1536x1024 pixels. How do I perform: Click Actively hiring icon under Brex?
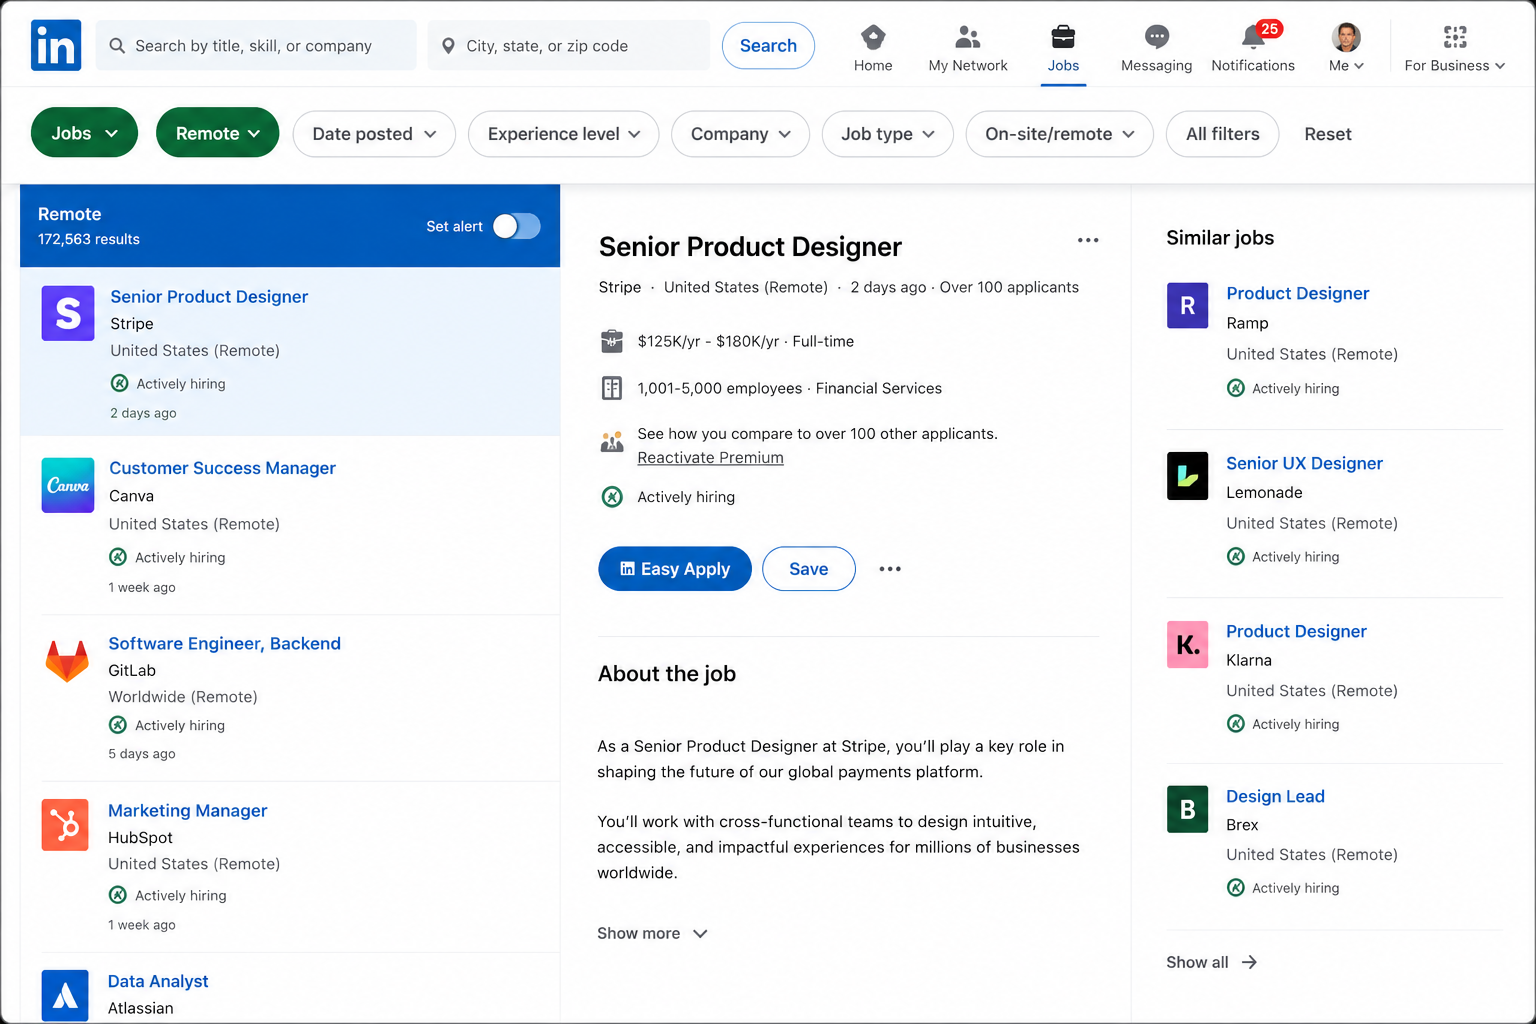[1236, 888]
